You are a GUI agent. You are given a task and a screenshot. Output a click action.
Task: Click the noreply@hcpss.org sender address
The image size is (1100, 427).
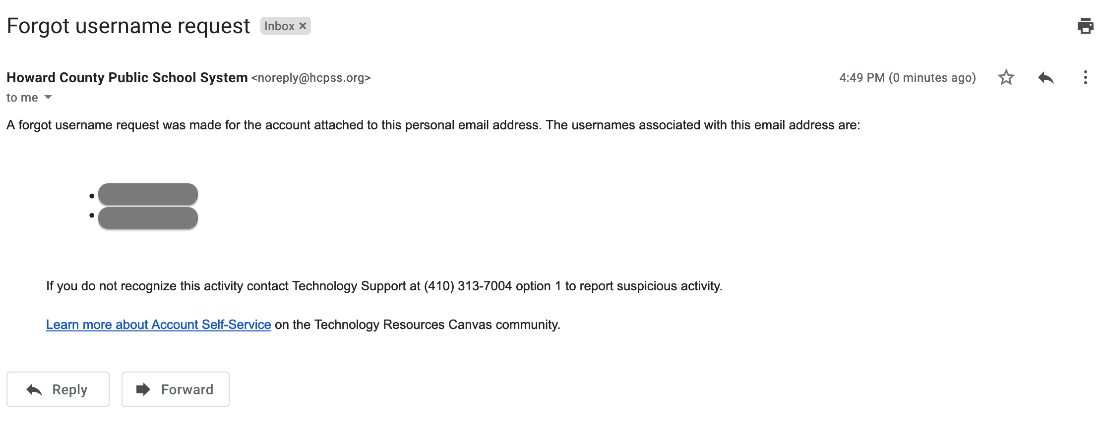click(x=311, y=78)
